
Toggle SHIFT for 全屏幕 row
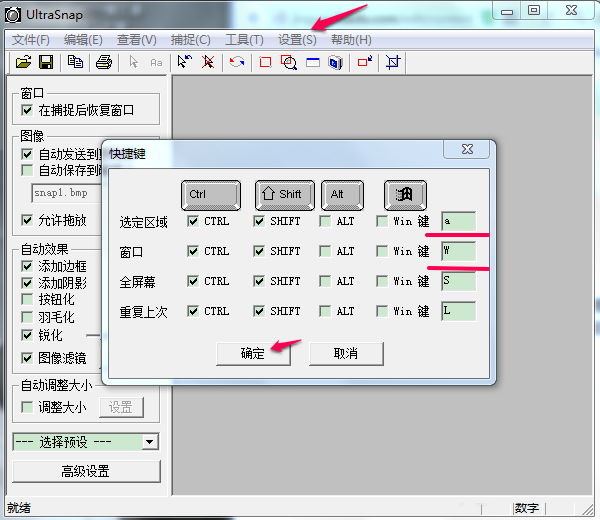(x=259, y=281)
